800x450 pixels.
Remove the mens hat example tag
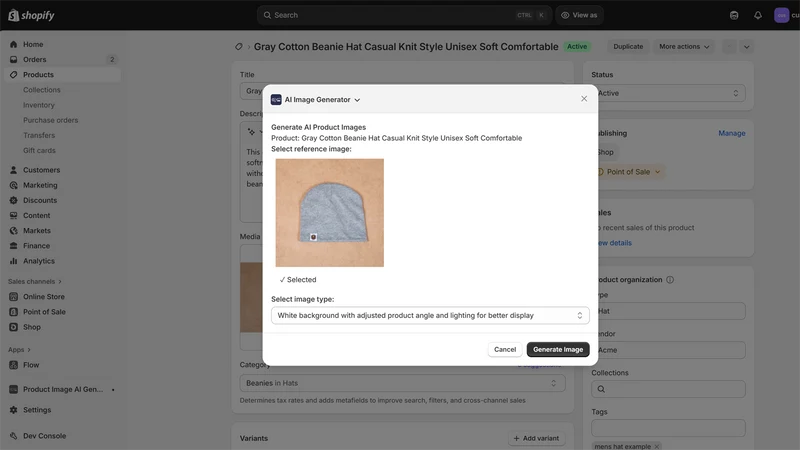657,446
